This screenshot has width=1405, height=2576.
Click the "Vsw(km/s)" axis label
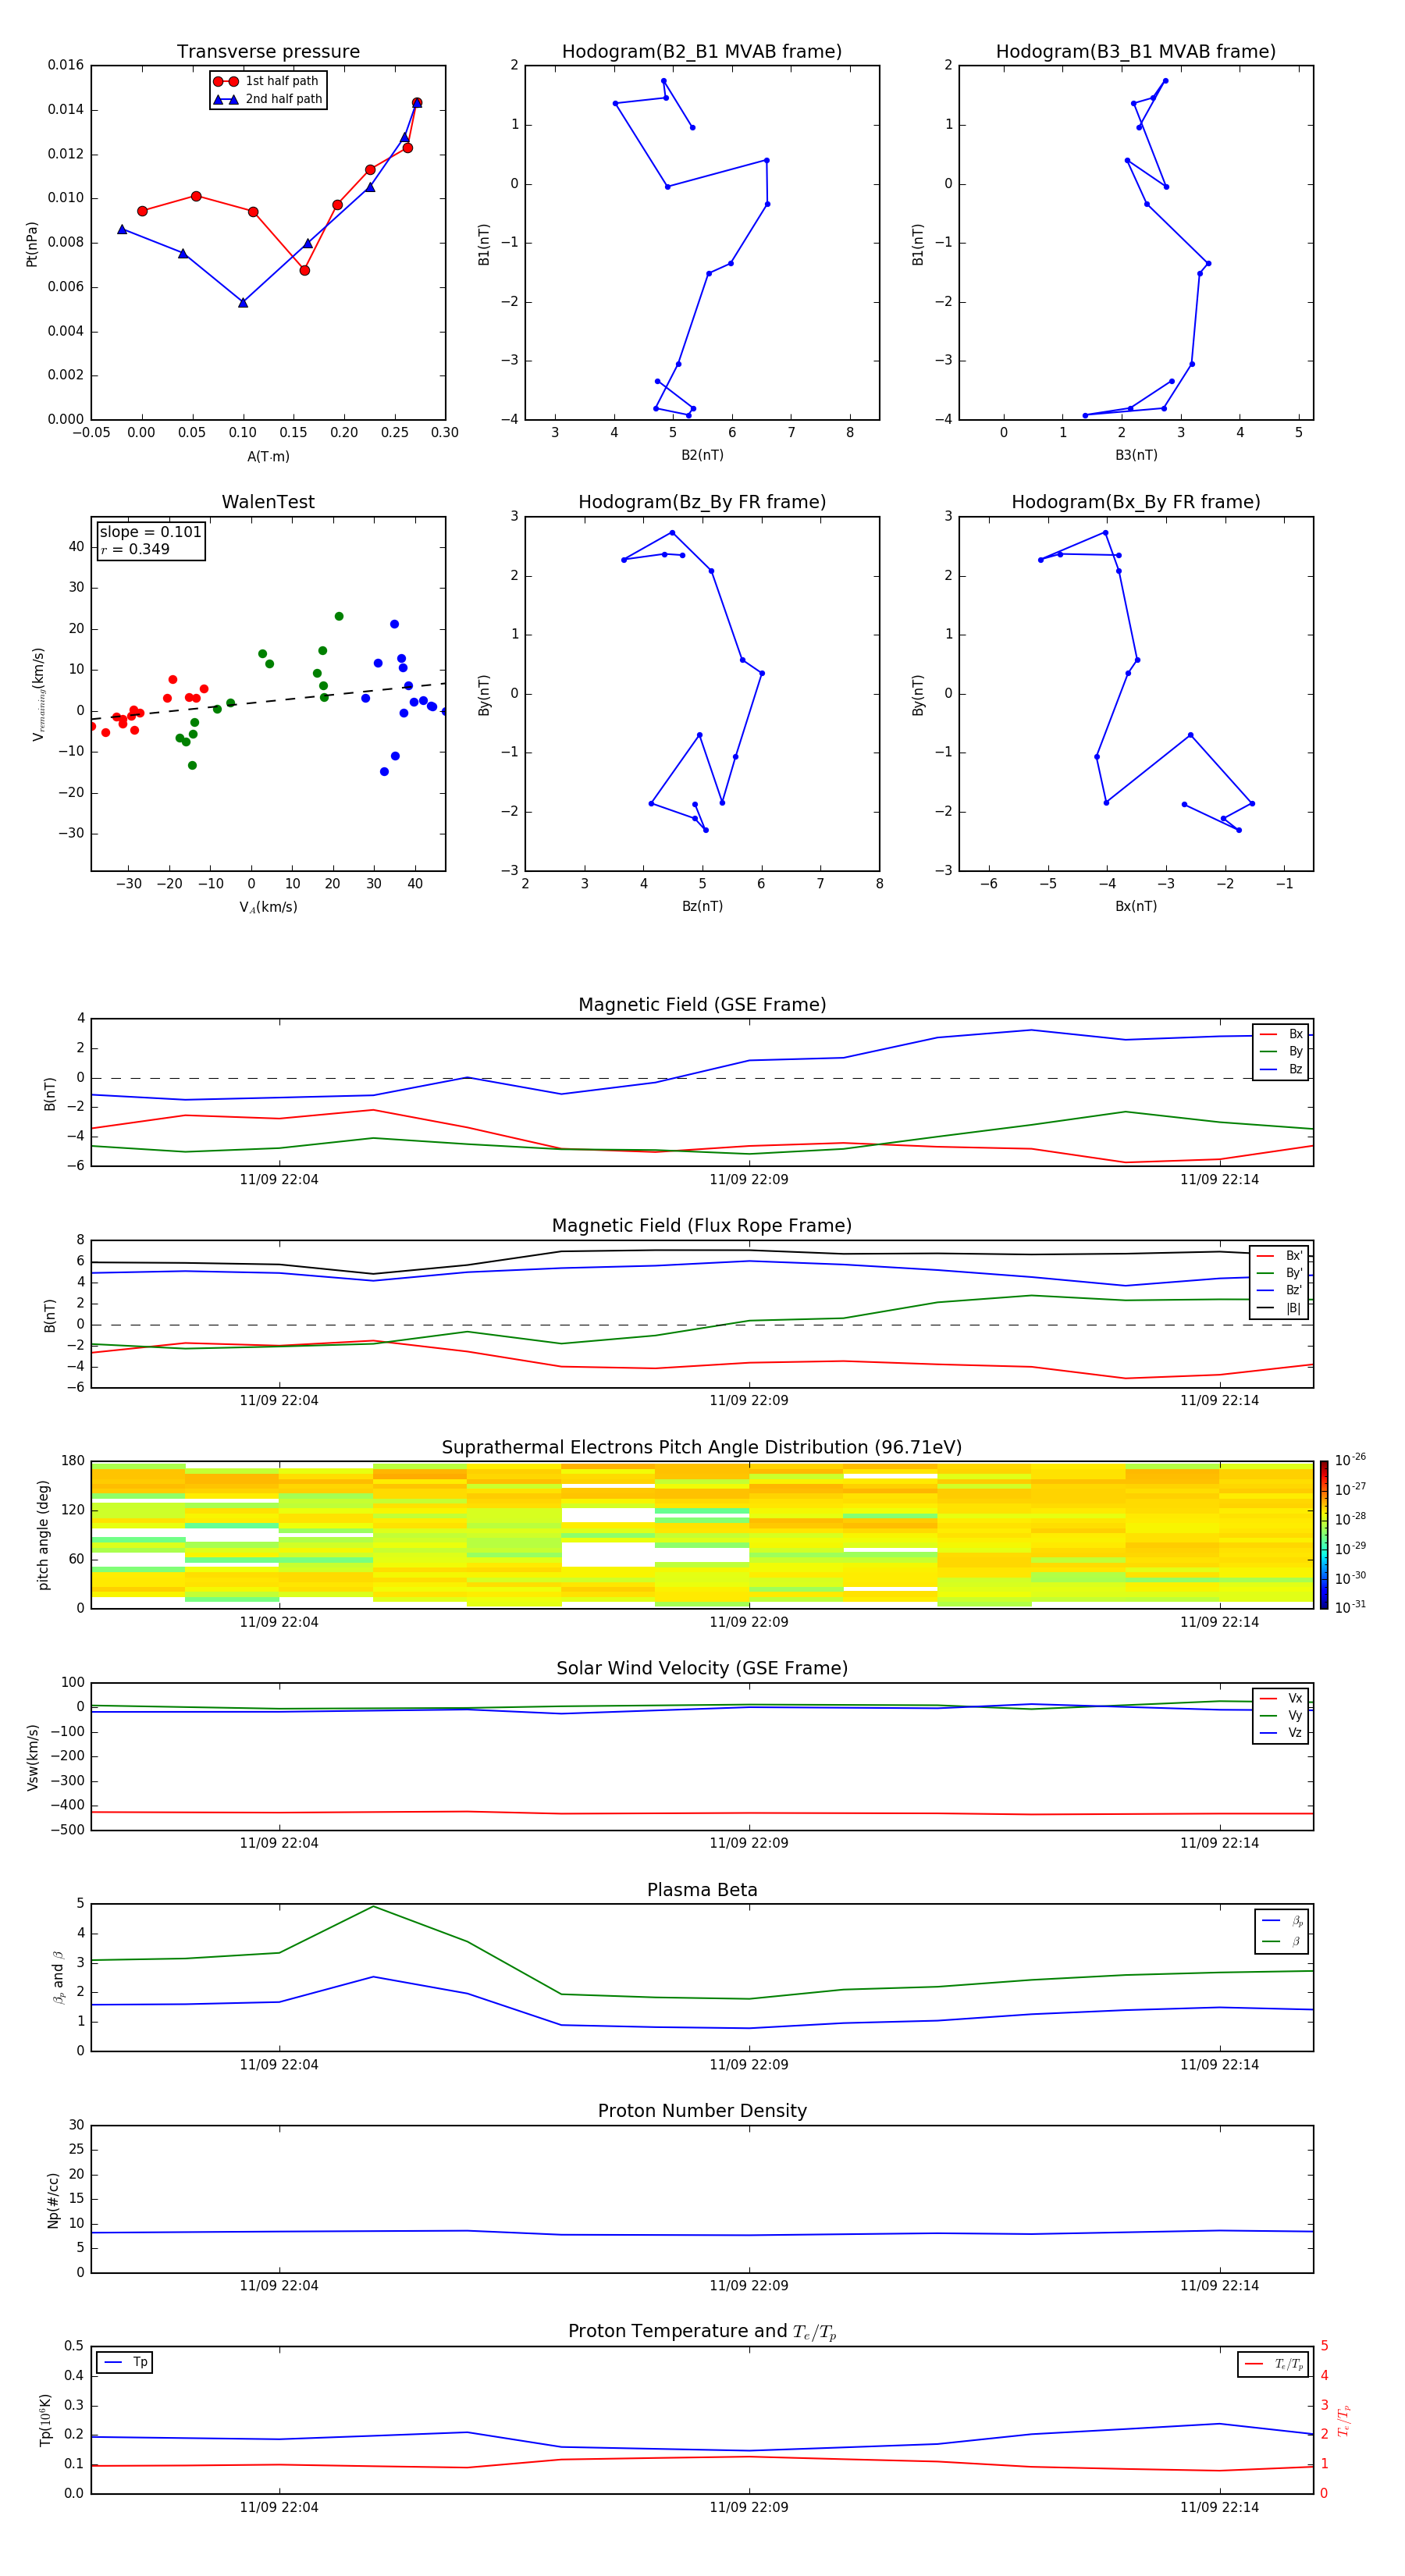pos(33,1757)
